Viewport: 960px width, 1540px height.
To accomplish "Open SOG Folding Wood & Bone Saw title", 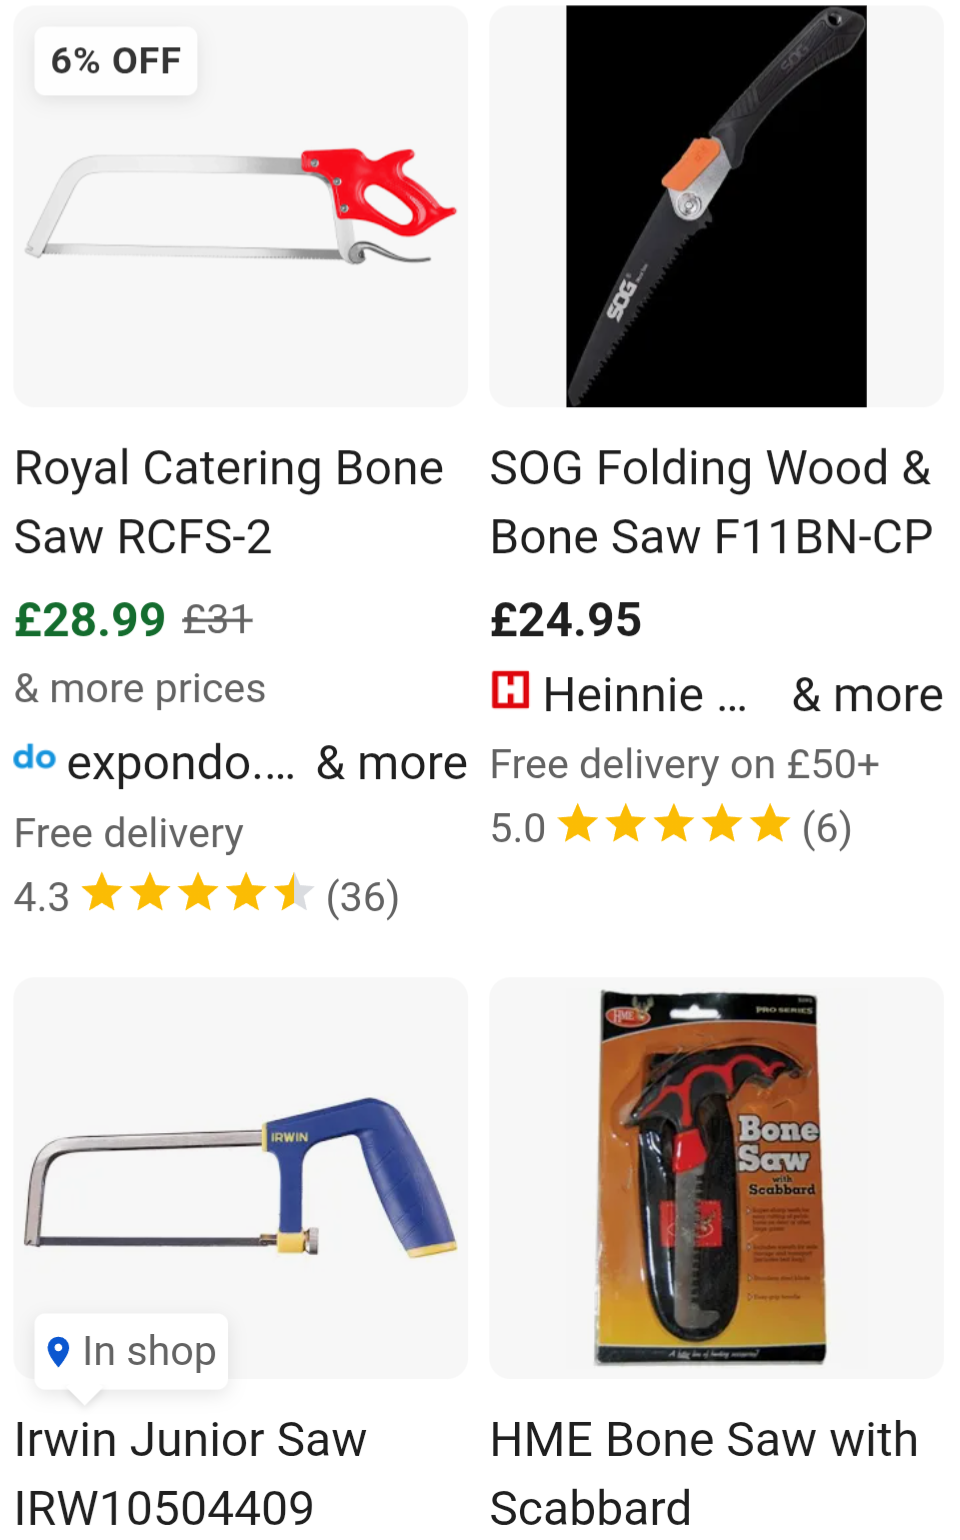I will 711,502.
